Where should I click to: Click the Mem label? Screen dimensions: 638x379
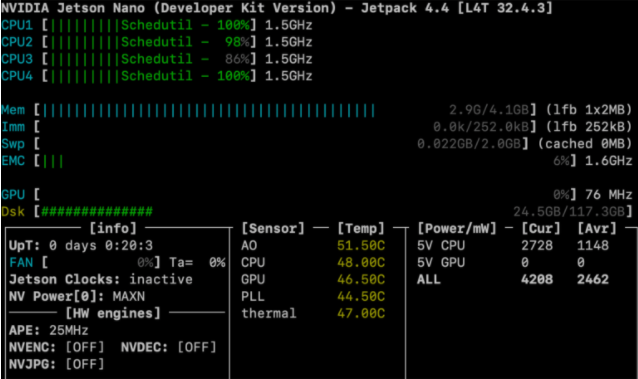(x=13, y=110)
